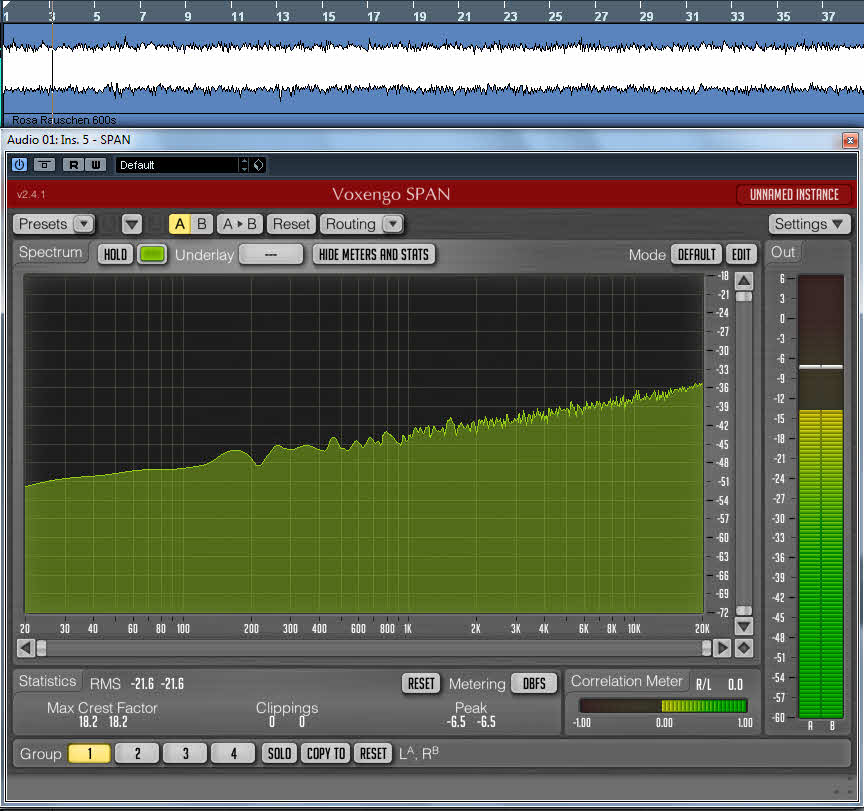This screenshot has height=811, width=864.
Task: Click the icon between power and R buttons
Action: pos(45,165)
